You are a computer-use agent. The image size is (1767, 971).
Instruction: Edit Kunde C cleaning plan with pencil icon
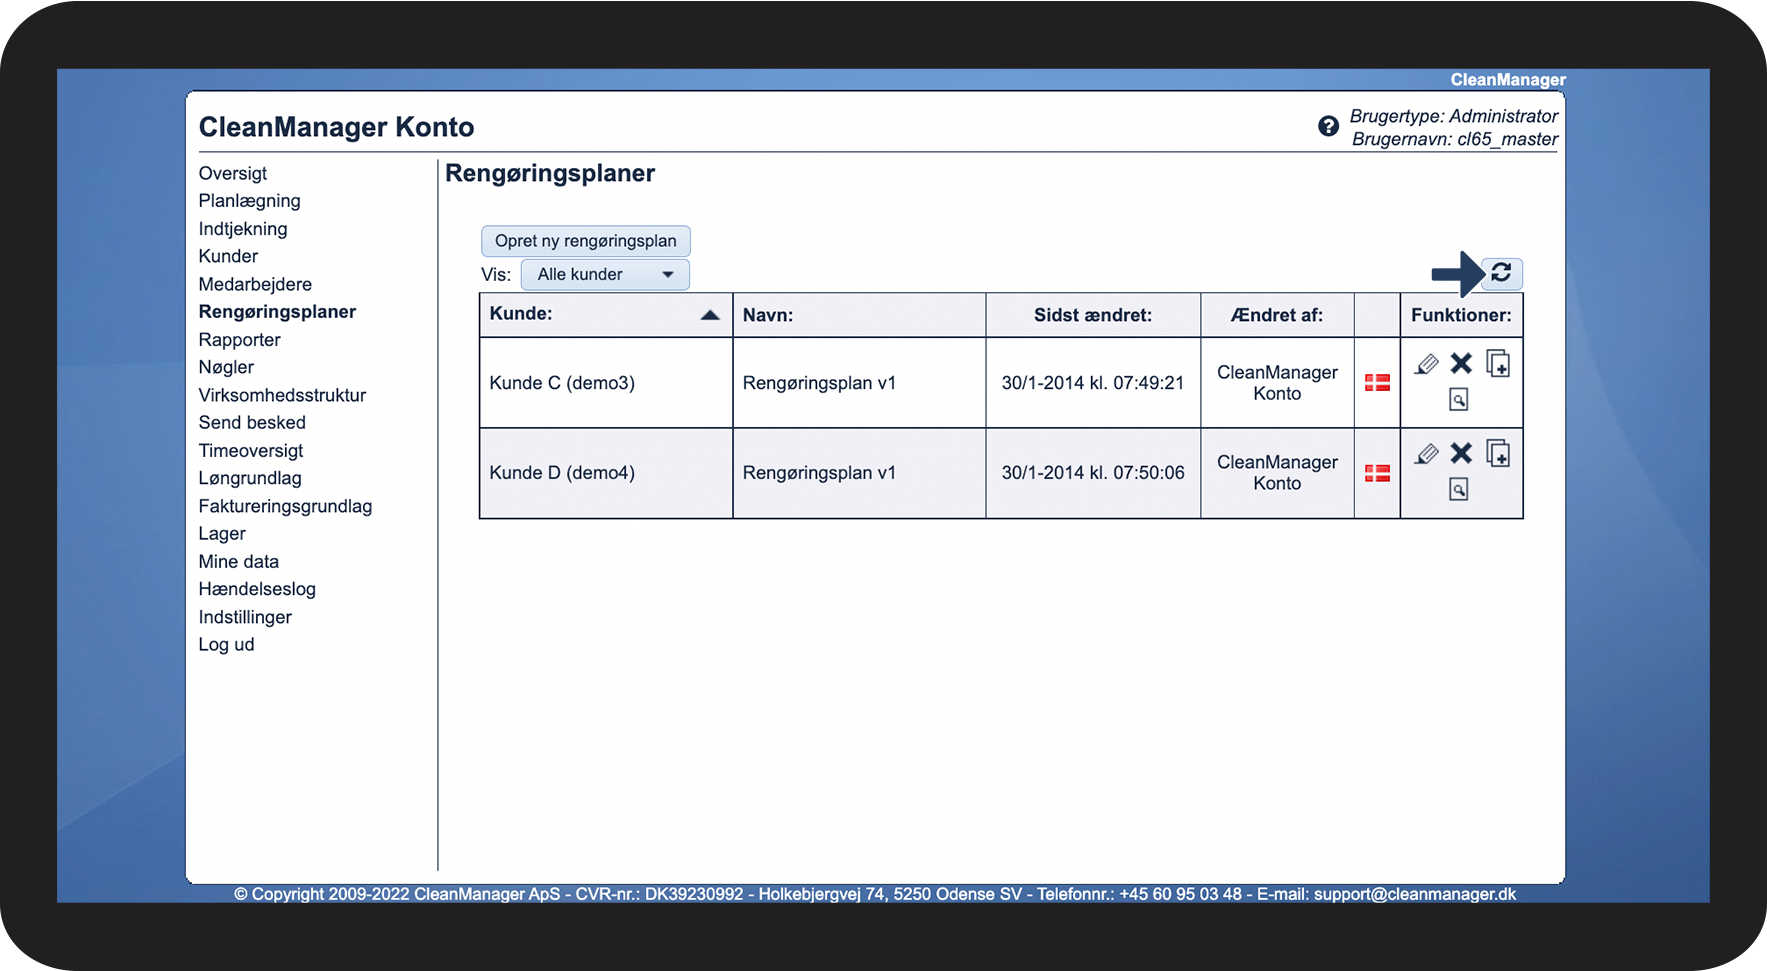pos(1427,364)
